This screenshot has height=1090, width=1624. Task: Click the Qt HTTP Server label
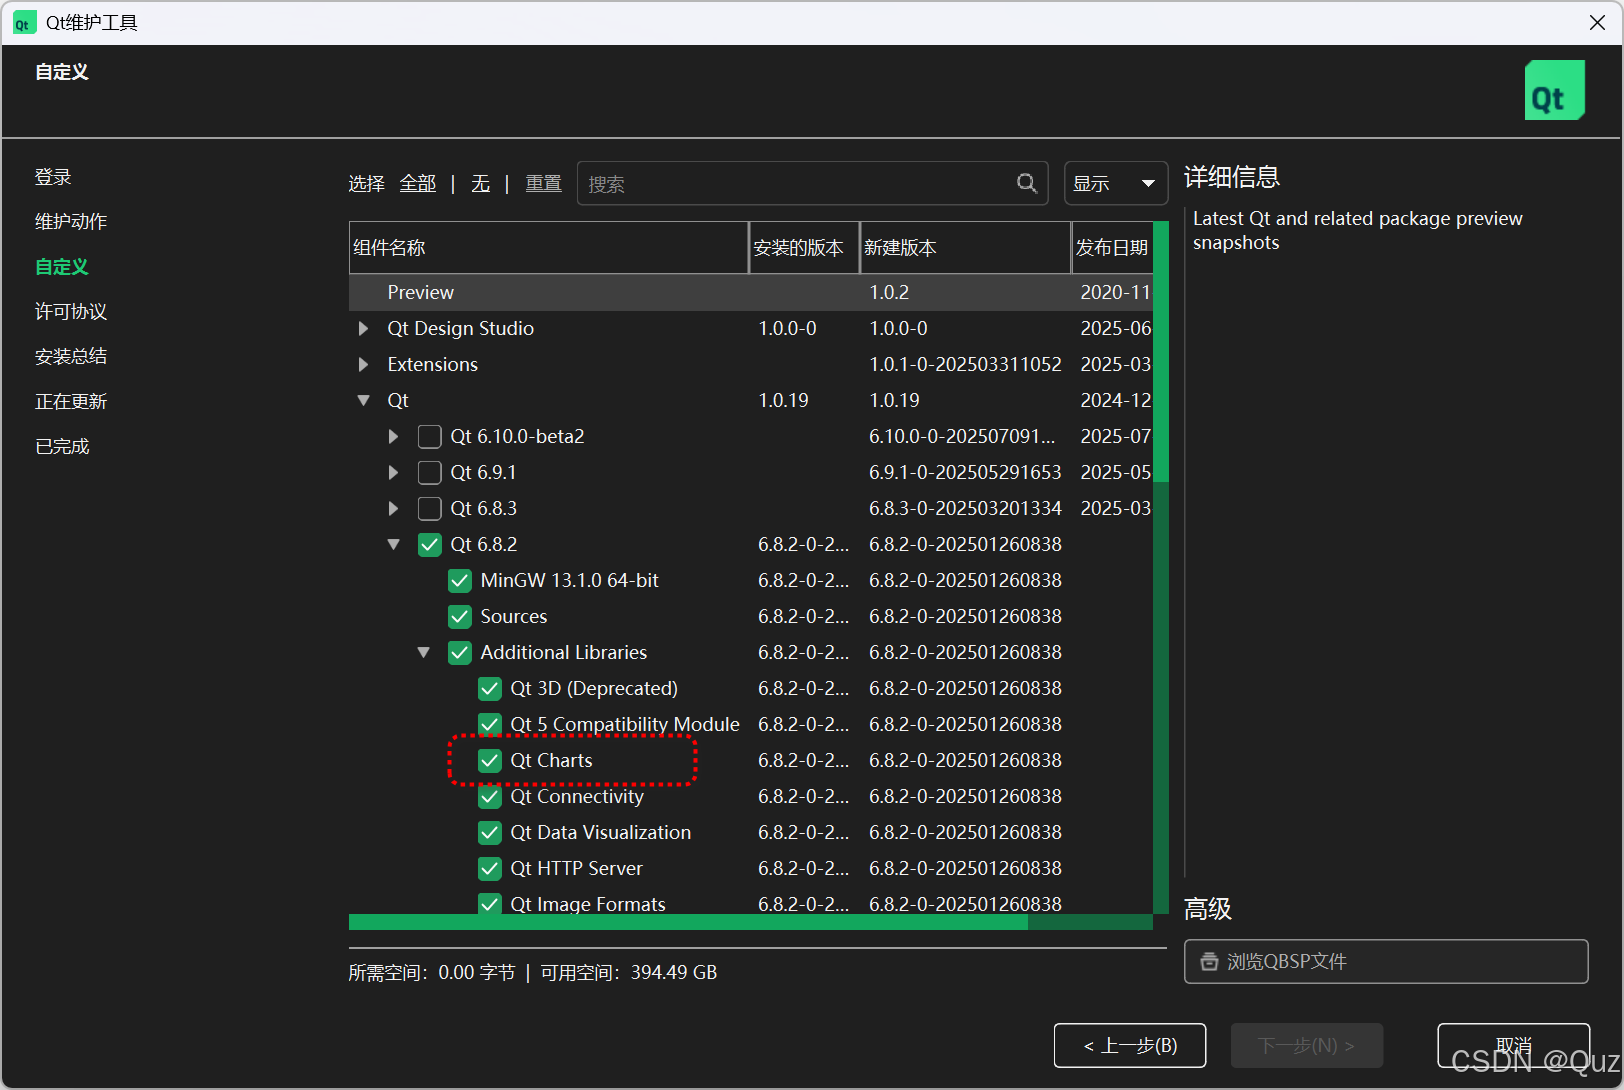click(x=577, y=868)
